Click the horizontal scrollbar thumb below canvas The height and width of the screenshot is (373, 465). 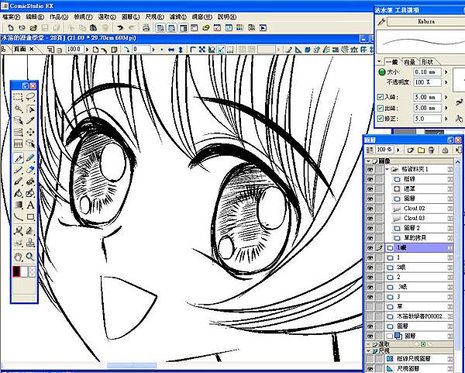(x=132, y=365)
